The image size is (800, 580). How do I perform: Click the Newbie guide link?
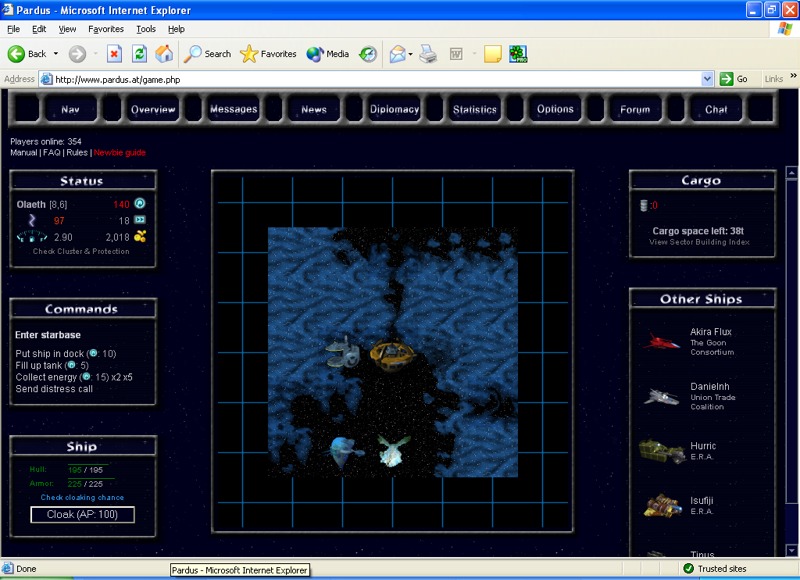pos(119,153)
